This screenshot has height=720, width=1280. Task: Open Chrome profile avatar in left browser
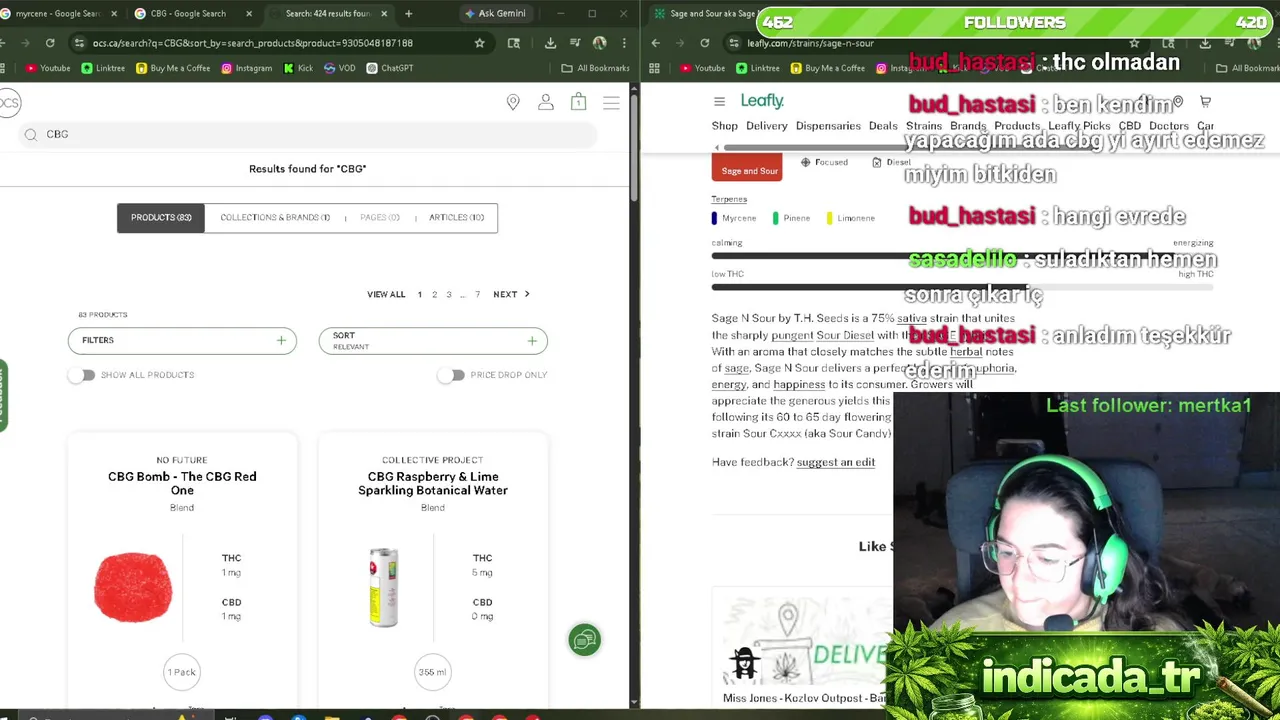click(x=599, y=43)
